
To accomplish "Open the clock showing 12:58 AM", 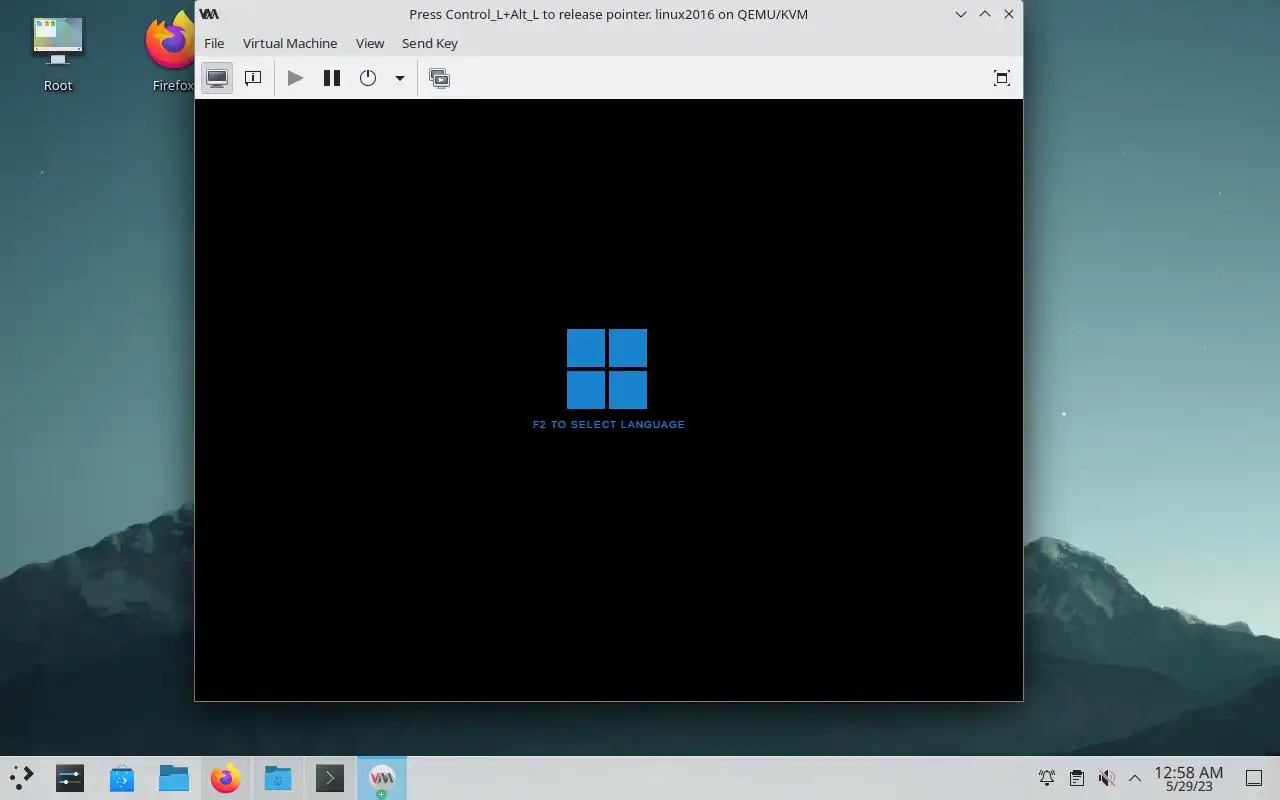I will 1188,778.
